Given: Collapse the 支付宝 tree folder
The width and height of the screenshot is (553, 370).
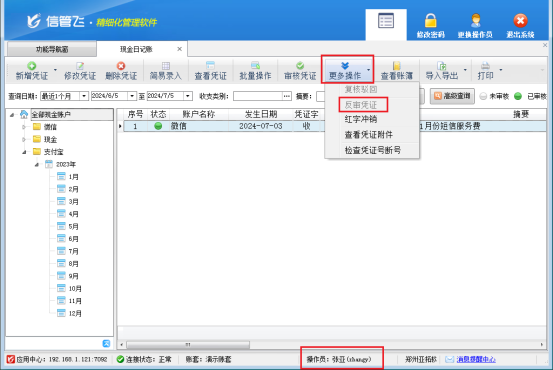Looking at the screenshot, I should [x=24, y=152].
